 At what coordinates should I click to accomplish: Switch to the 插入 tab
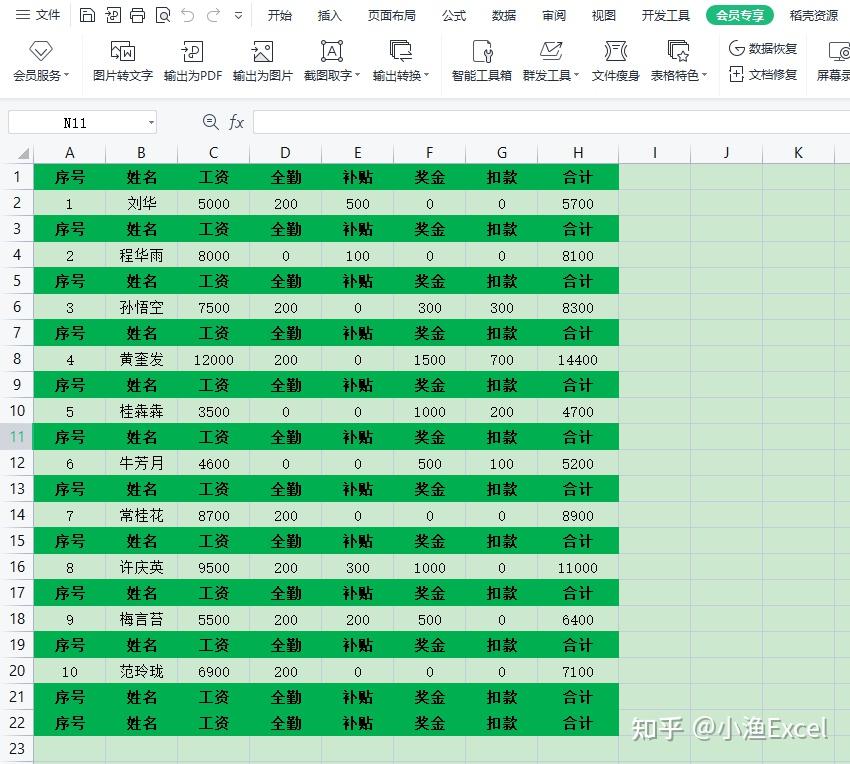tap(330, 16)
